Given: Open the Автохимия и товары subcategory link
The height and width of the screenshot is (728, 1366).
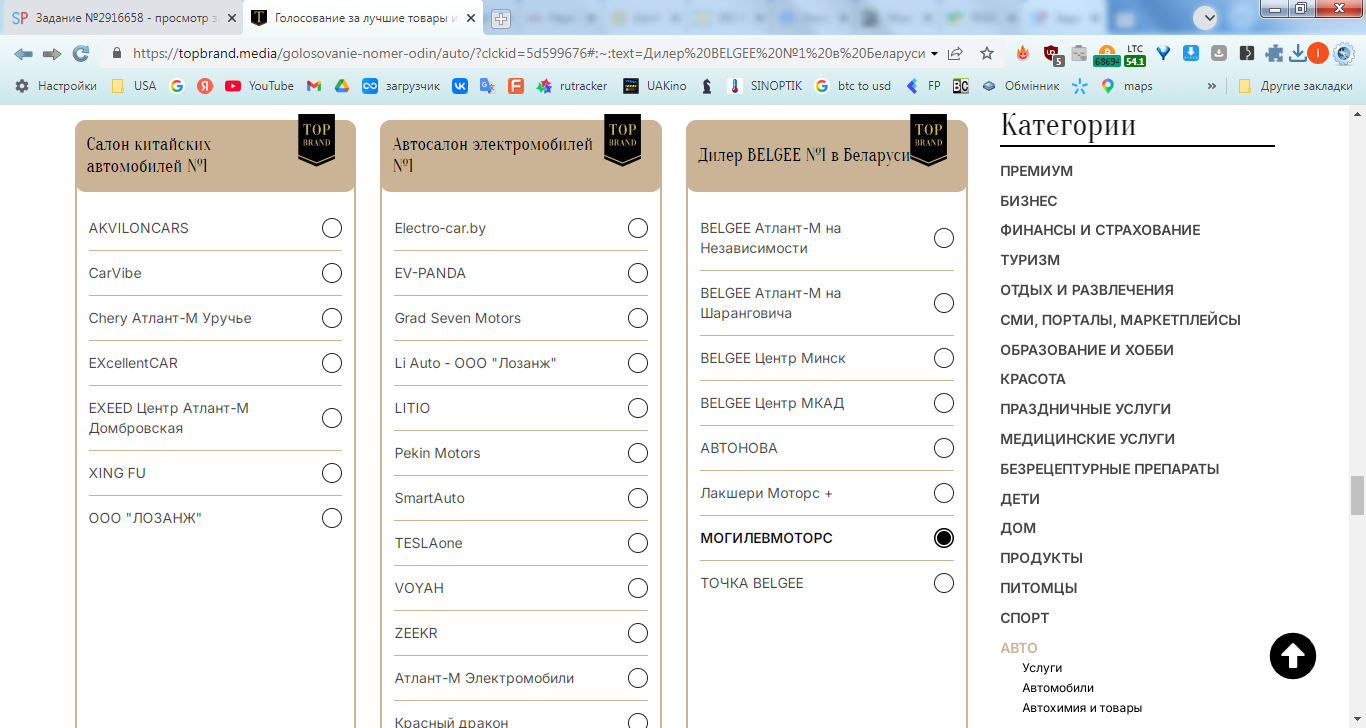Looking at the screenshot, I should pyautogui.click(x=1082, y=708).
